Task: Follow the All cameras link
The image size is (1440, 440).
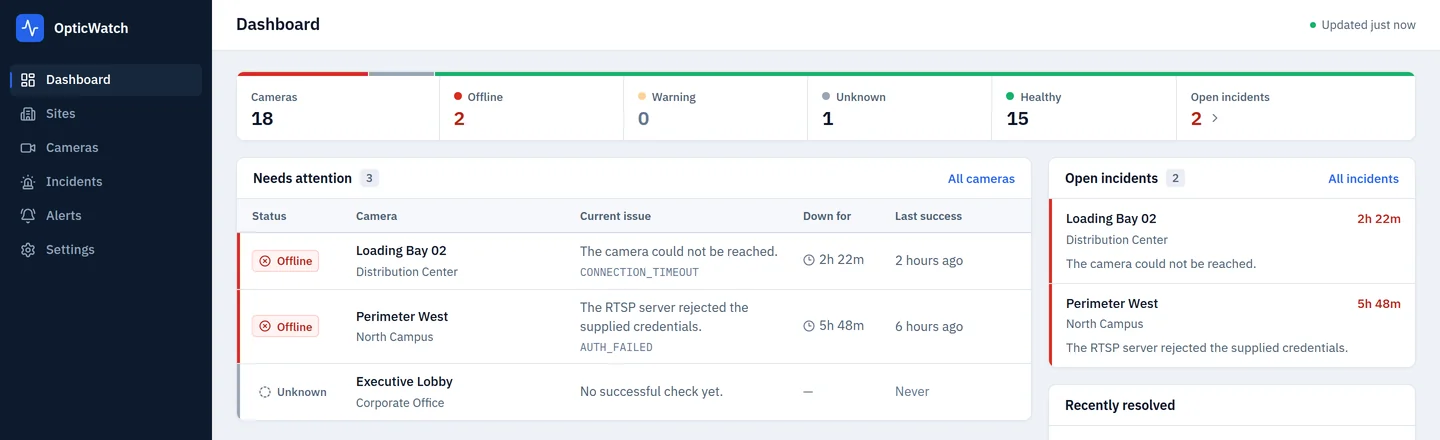Action: (x=981, y=179)
